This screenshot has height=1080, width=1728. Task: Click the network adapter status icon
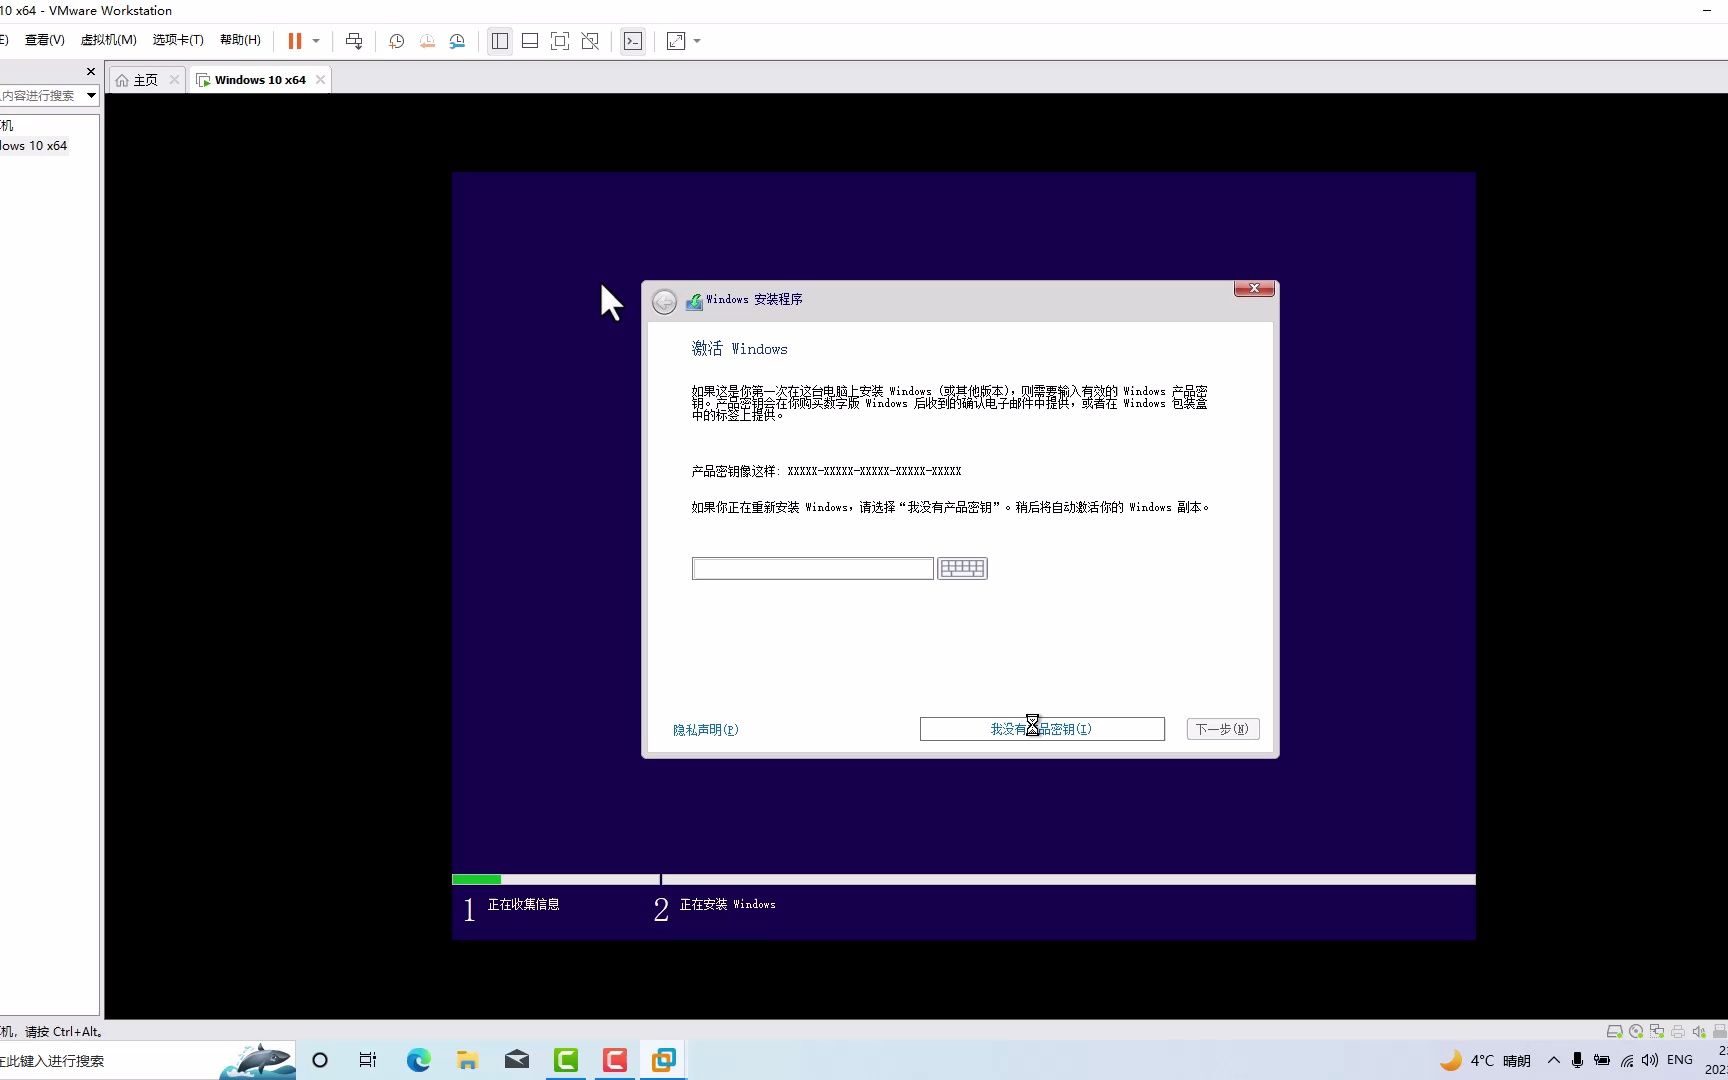click(1657, 1031)
